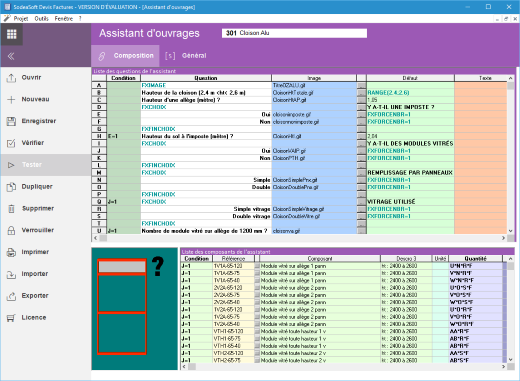Click the Enregistrer label
Screen dimensions: 520x381
click(x=39, y=121)
